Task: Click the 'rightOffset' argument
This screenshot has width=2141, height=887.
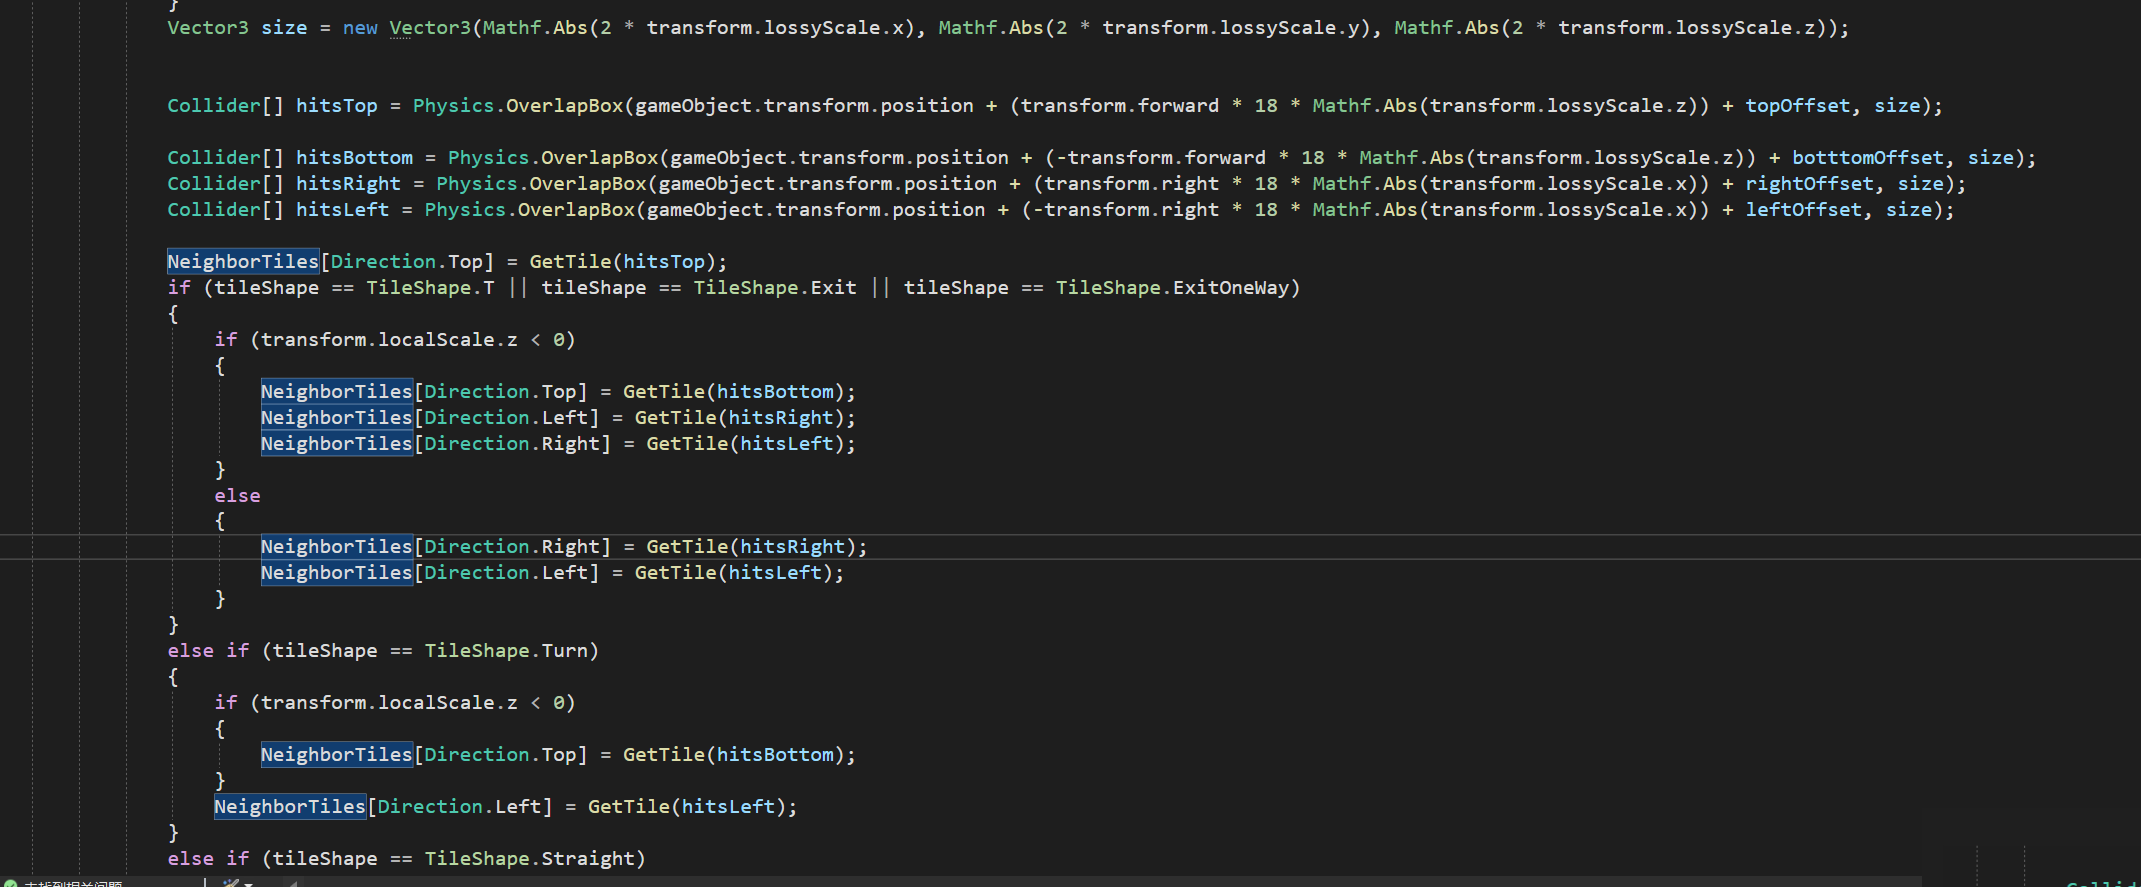Action: [1810, 184]
